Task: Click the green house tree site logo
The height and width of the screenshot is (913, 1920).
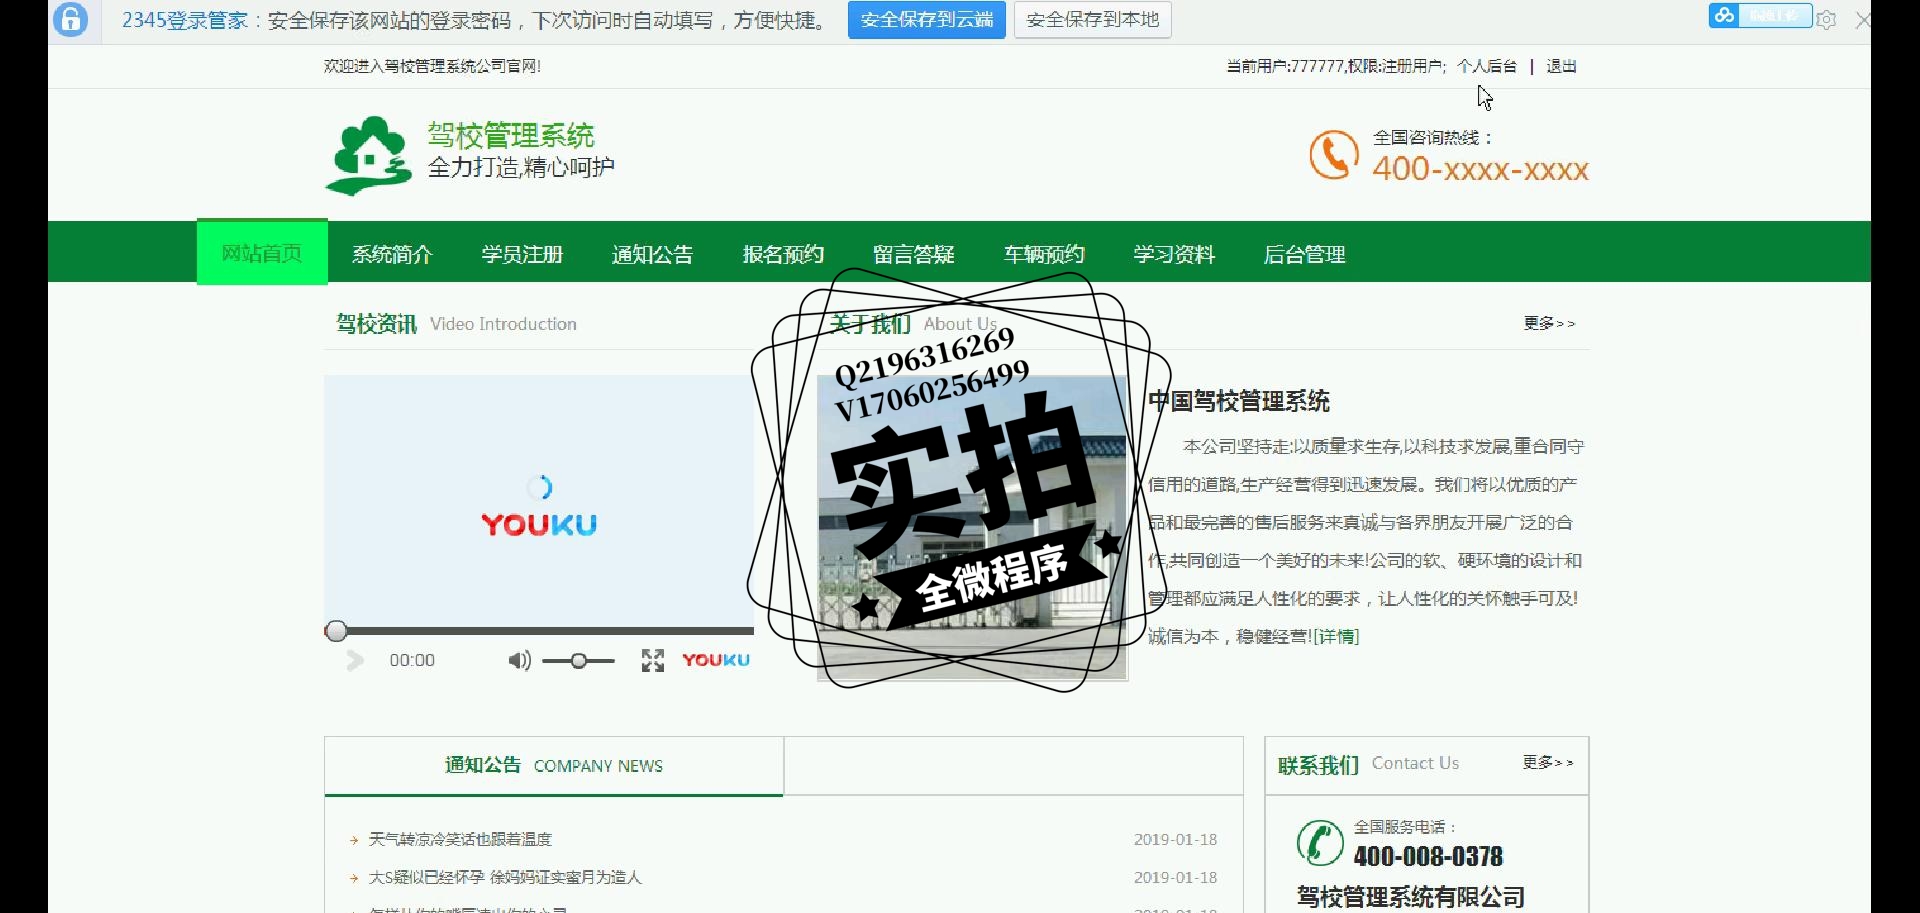Action: point(368,155)
